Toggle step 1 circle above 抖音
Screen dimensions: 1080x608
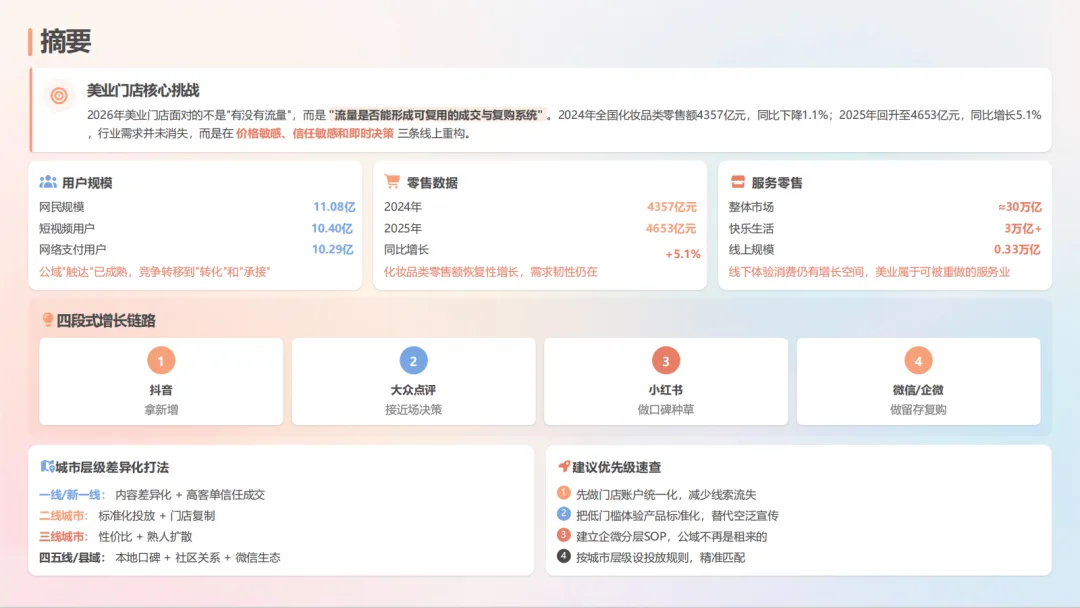[x=160, y=360]
